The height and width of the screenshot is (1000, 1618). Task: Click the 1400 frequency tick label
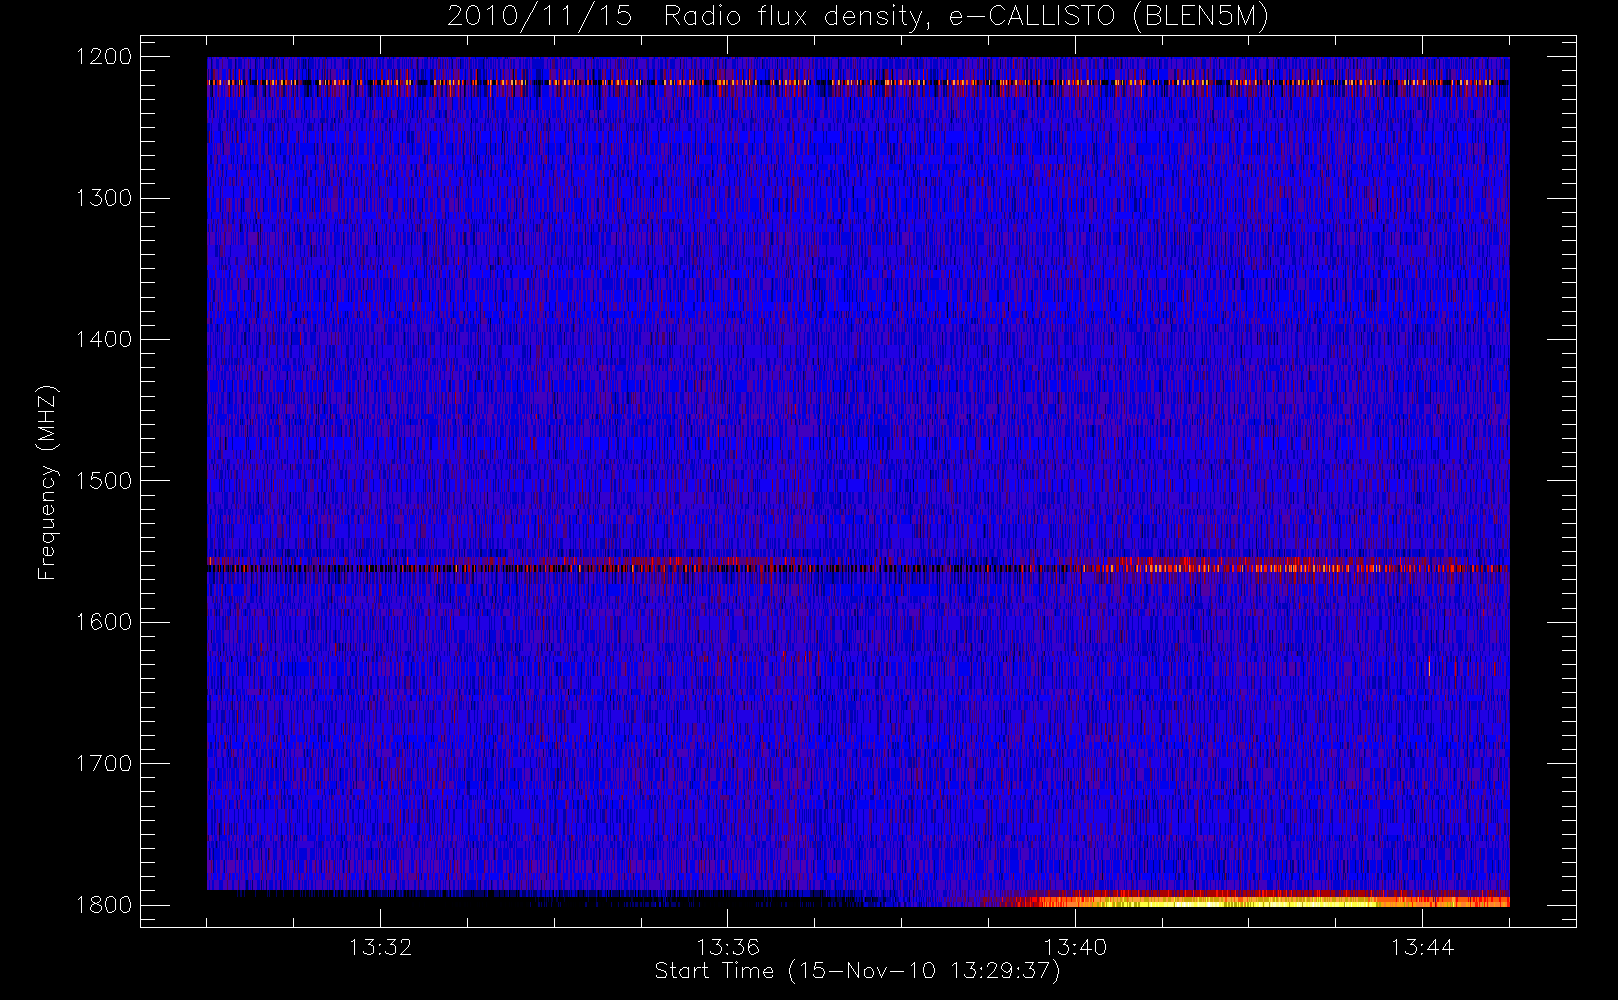105,340
